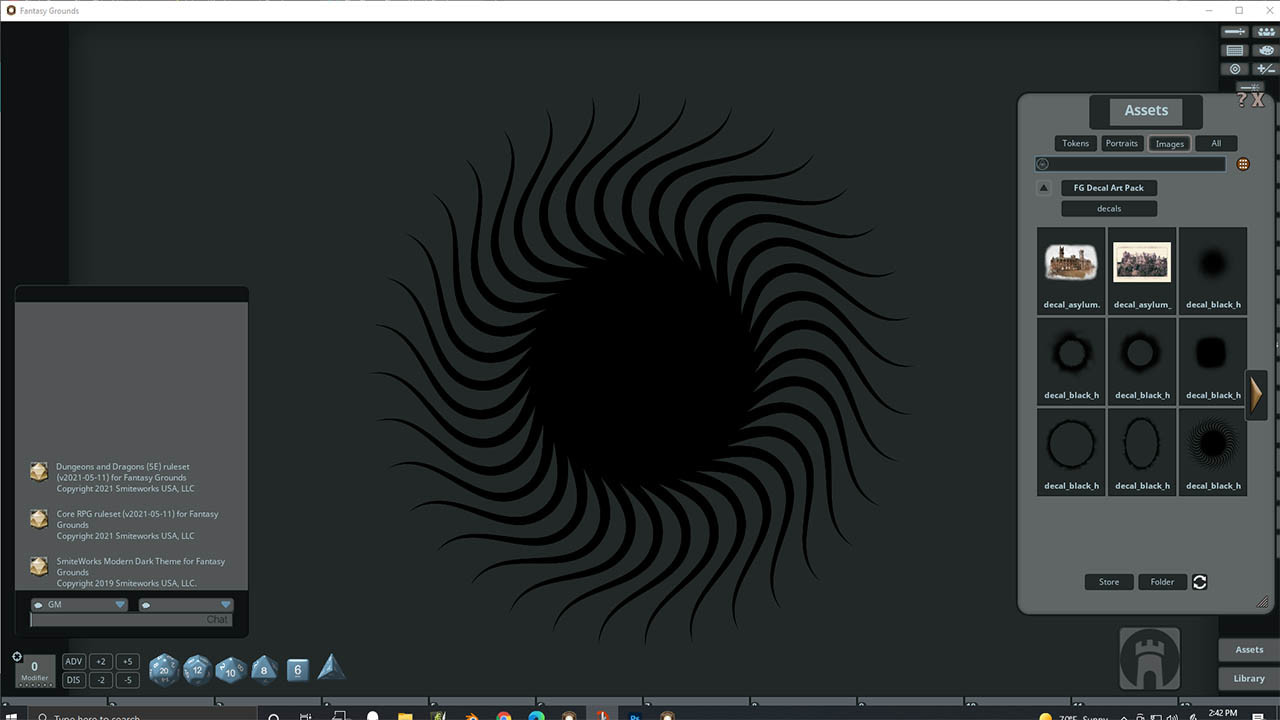Open the second chat dropdown selector
This screenshot has height=720, width=1280.
click(224, 604)
